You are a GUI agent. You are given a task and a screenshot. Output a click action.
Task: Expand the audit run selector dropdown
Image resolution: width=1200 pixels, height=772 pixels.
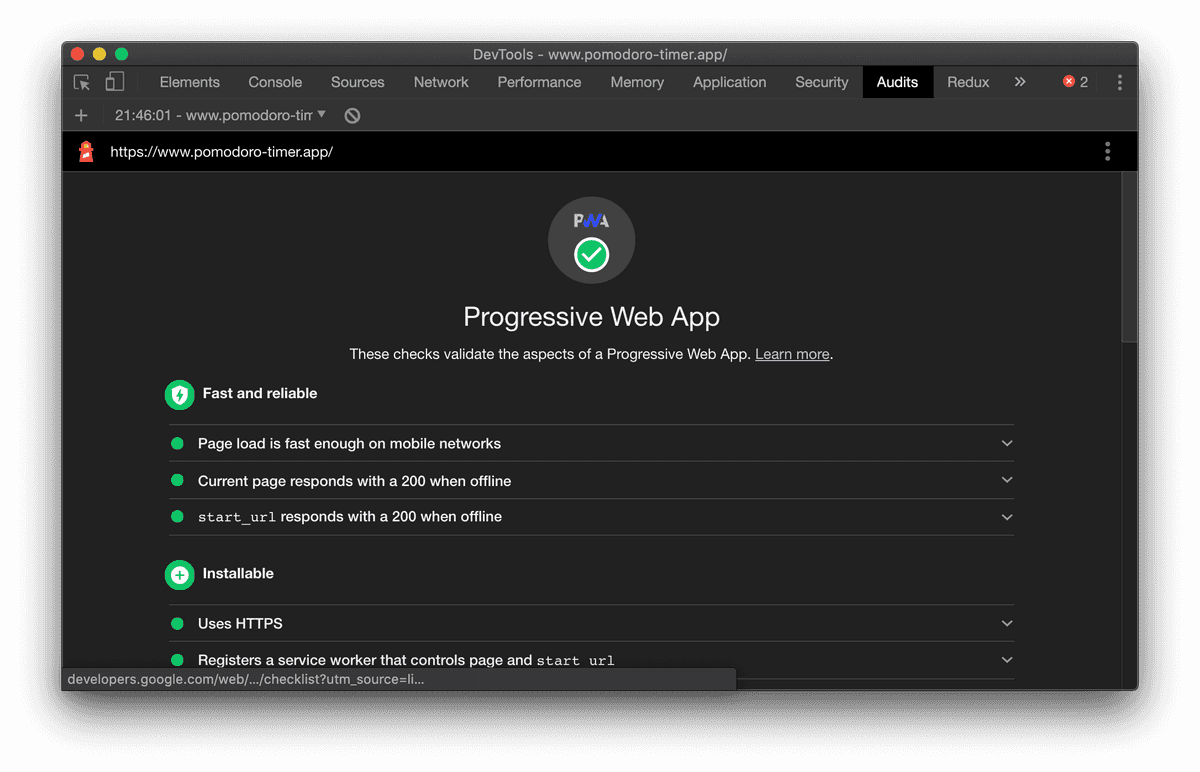point(323,115)
